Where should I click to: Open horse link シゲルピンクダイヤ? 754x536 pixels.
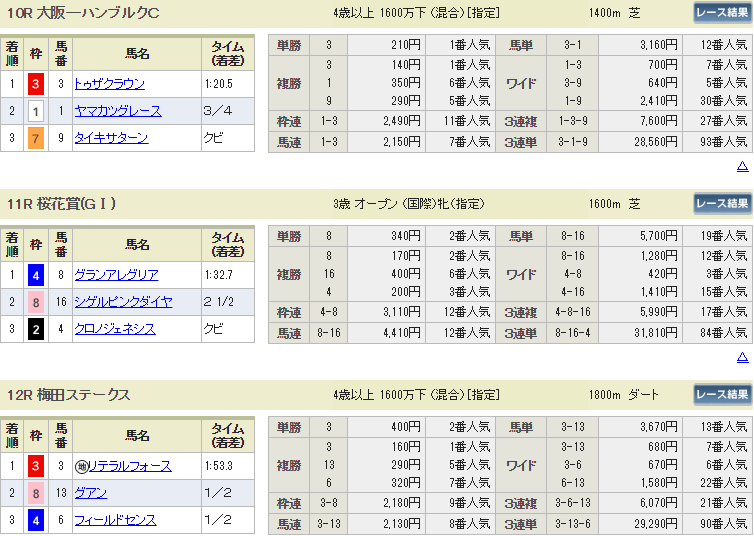click(x=123, y=302)
